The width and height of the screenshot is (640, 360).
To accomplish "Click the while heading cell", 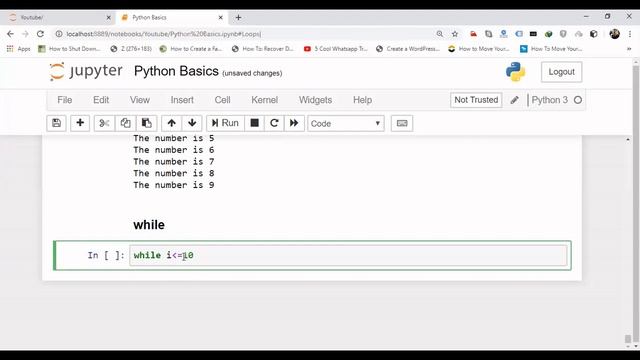I will (x=149, y=225).
